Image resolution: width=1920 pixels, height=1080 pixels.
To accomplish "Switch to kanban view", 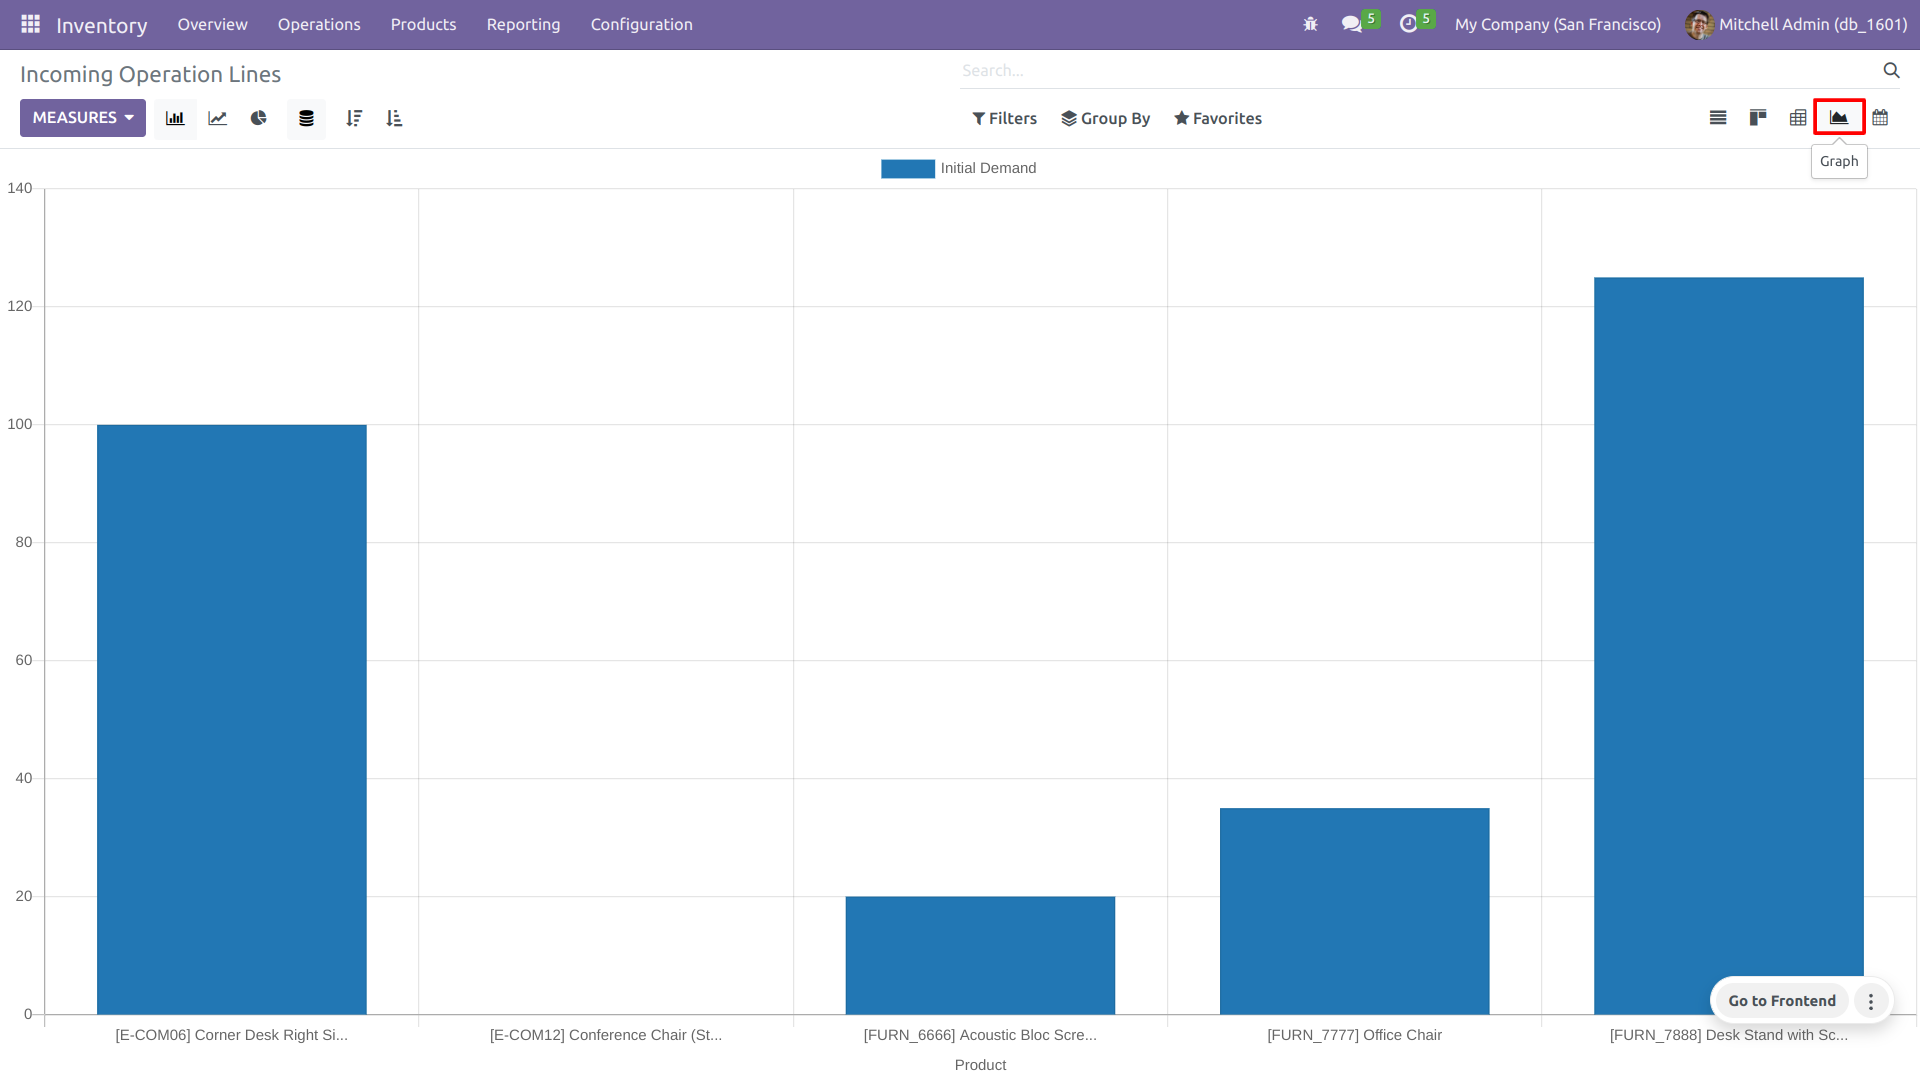I will coord(1758,118).
